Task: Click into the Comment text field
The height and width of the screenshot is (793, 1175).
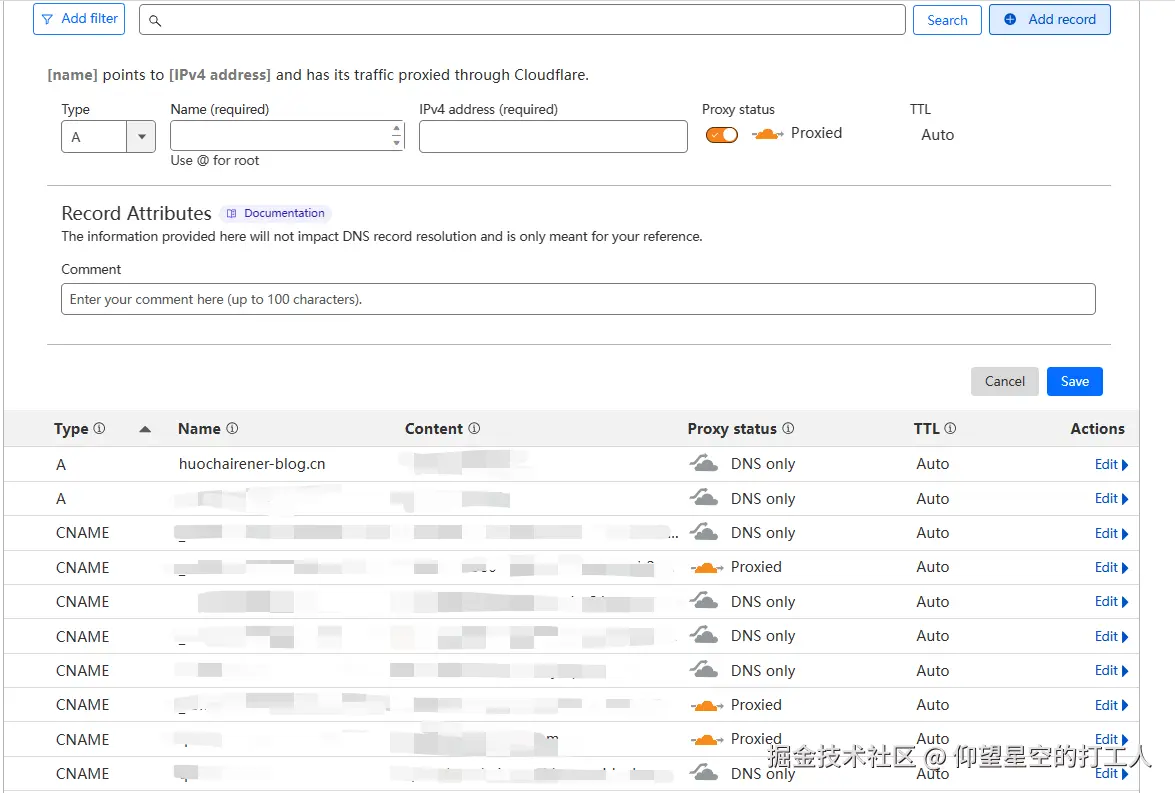Action: click(578, 299)
